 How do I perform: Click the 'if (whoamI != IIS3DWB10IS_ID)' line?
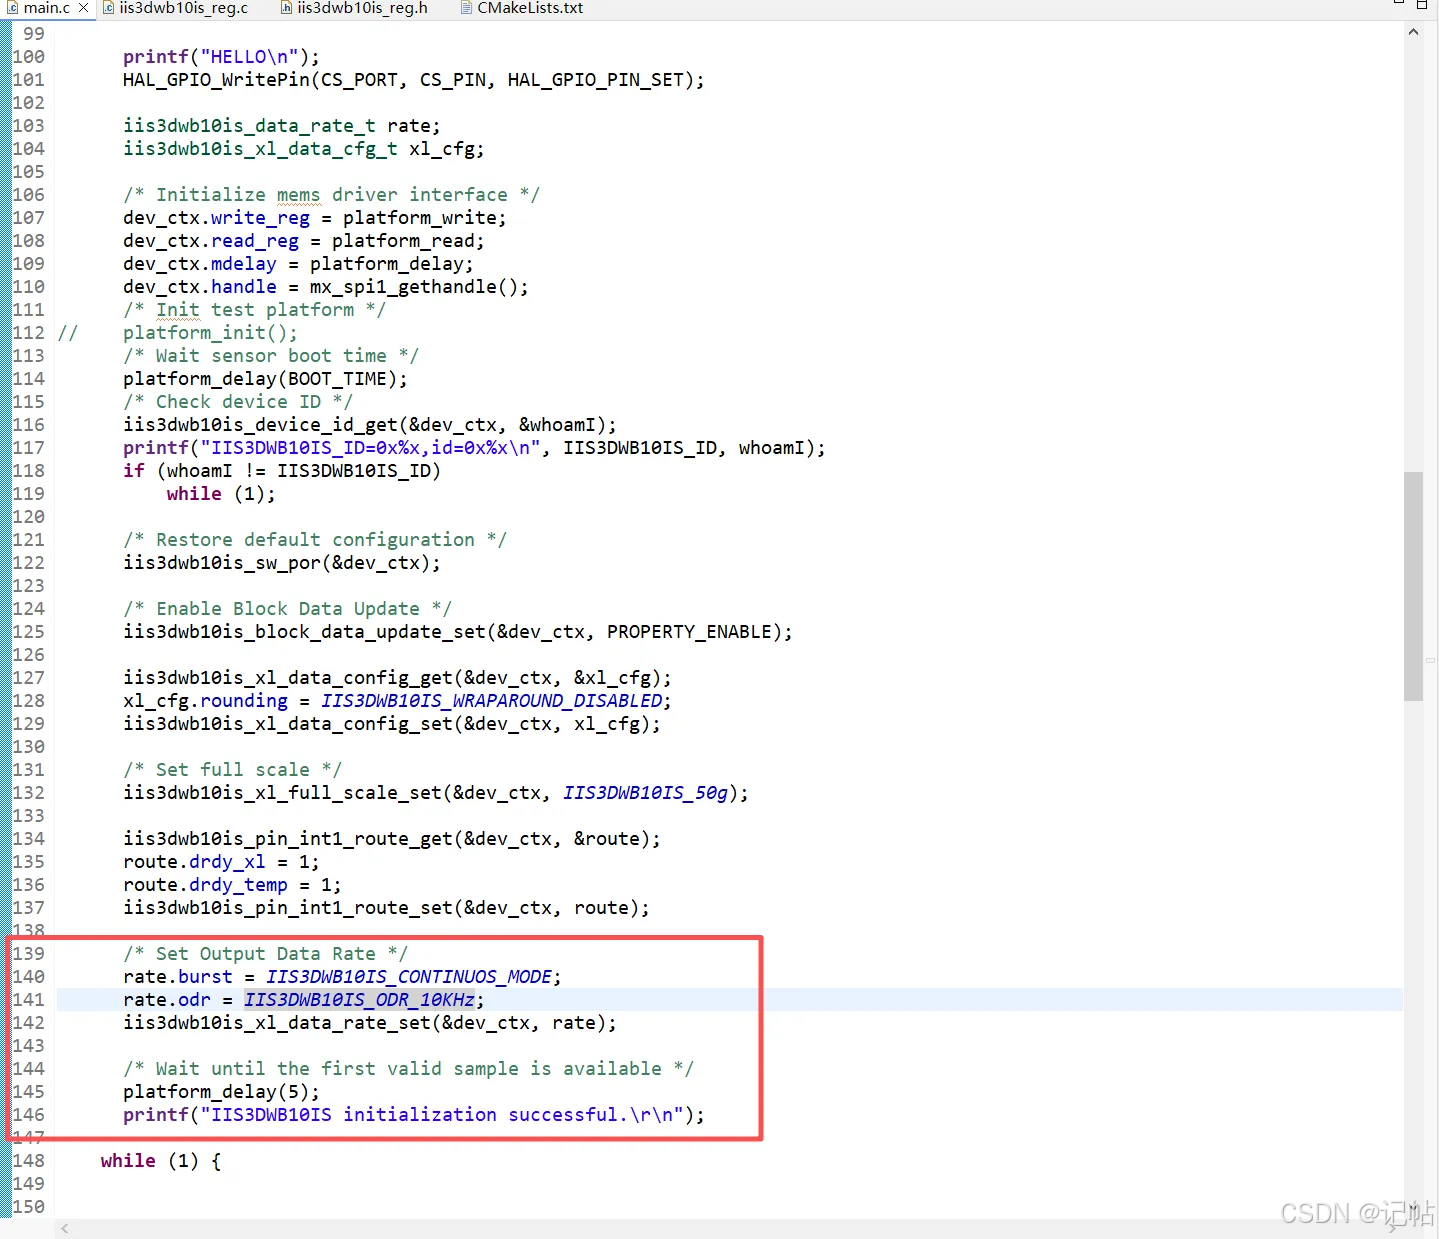[281, 471]
